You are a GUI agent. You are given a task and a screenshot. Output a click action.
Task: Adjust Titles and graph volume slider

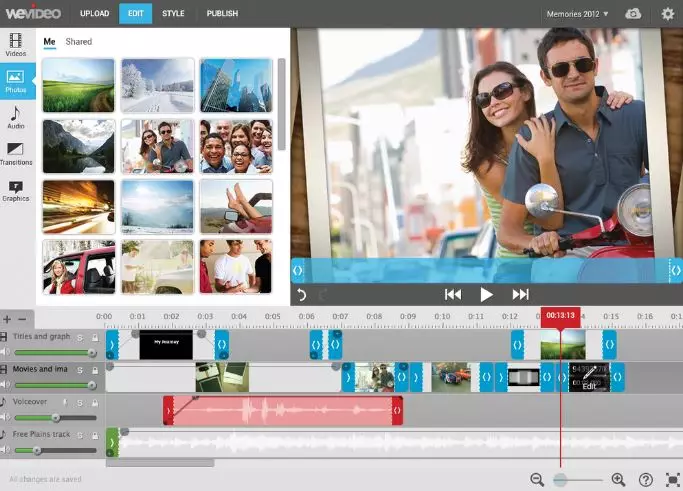click(55, 352)
